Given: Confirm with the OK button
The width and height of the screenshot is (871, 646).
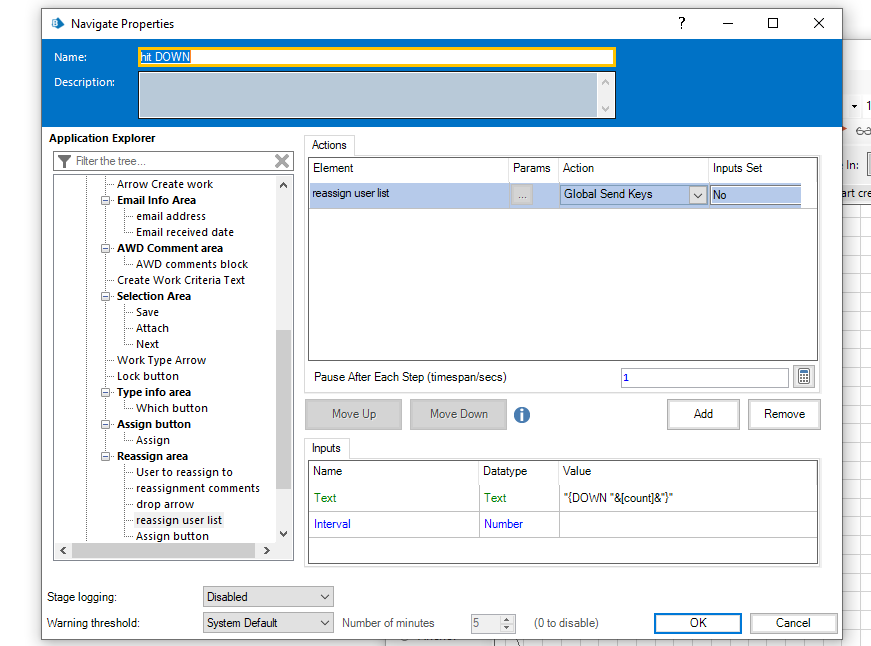Looking at the screenshot, I should pos(698,623).
